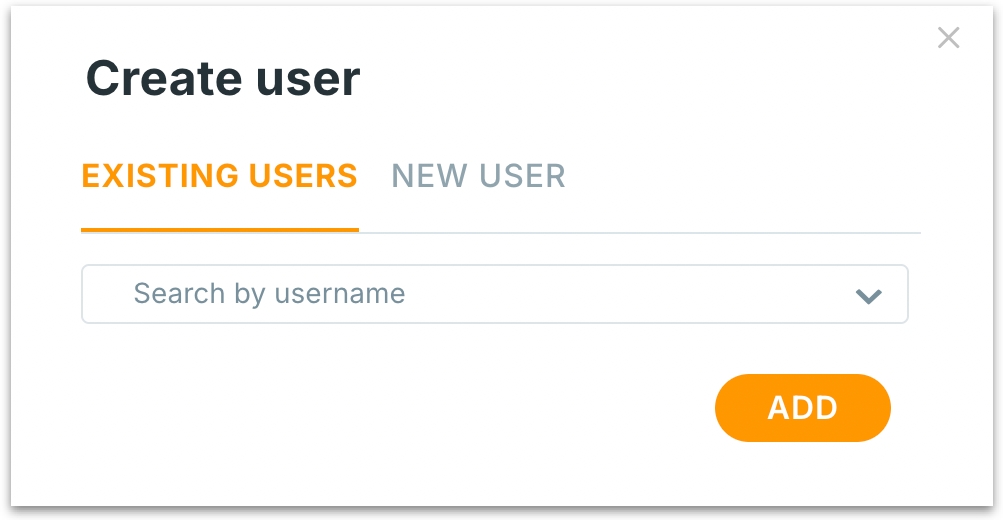Show username options via the chevron icon
Screen dimensions: 1003x520
click(x=868, y=295)
